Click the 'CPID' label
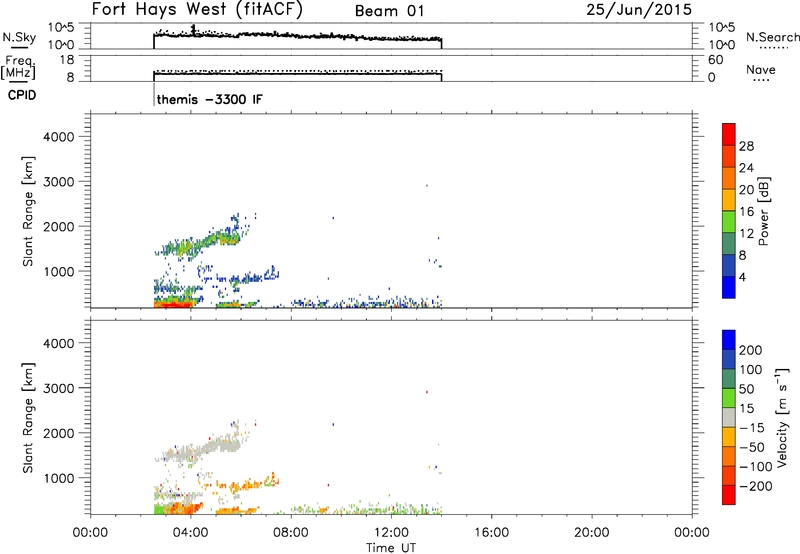This screenshot has width=800, height=554. [22, 95]
